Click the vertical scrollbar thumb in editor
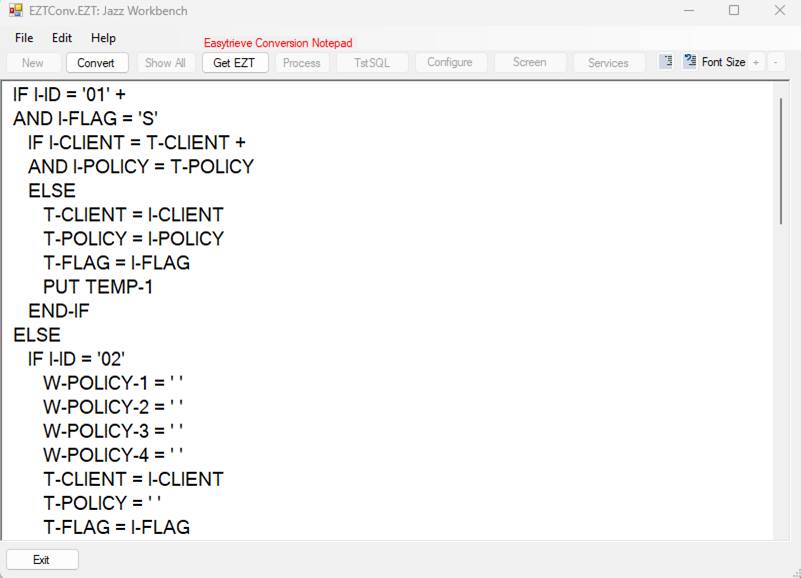The height and width of the screenshot is (578, 801). pyautogui.click(x=781, y=160)
